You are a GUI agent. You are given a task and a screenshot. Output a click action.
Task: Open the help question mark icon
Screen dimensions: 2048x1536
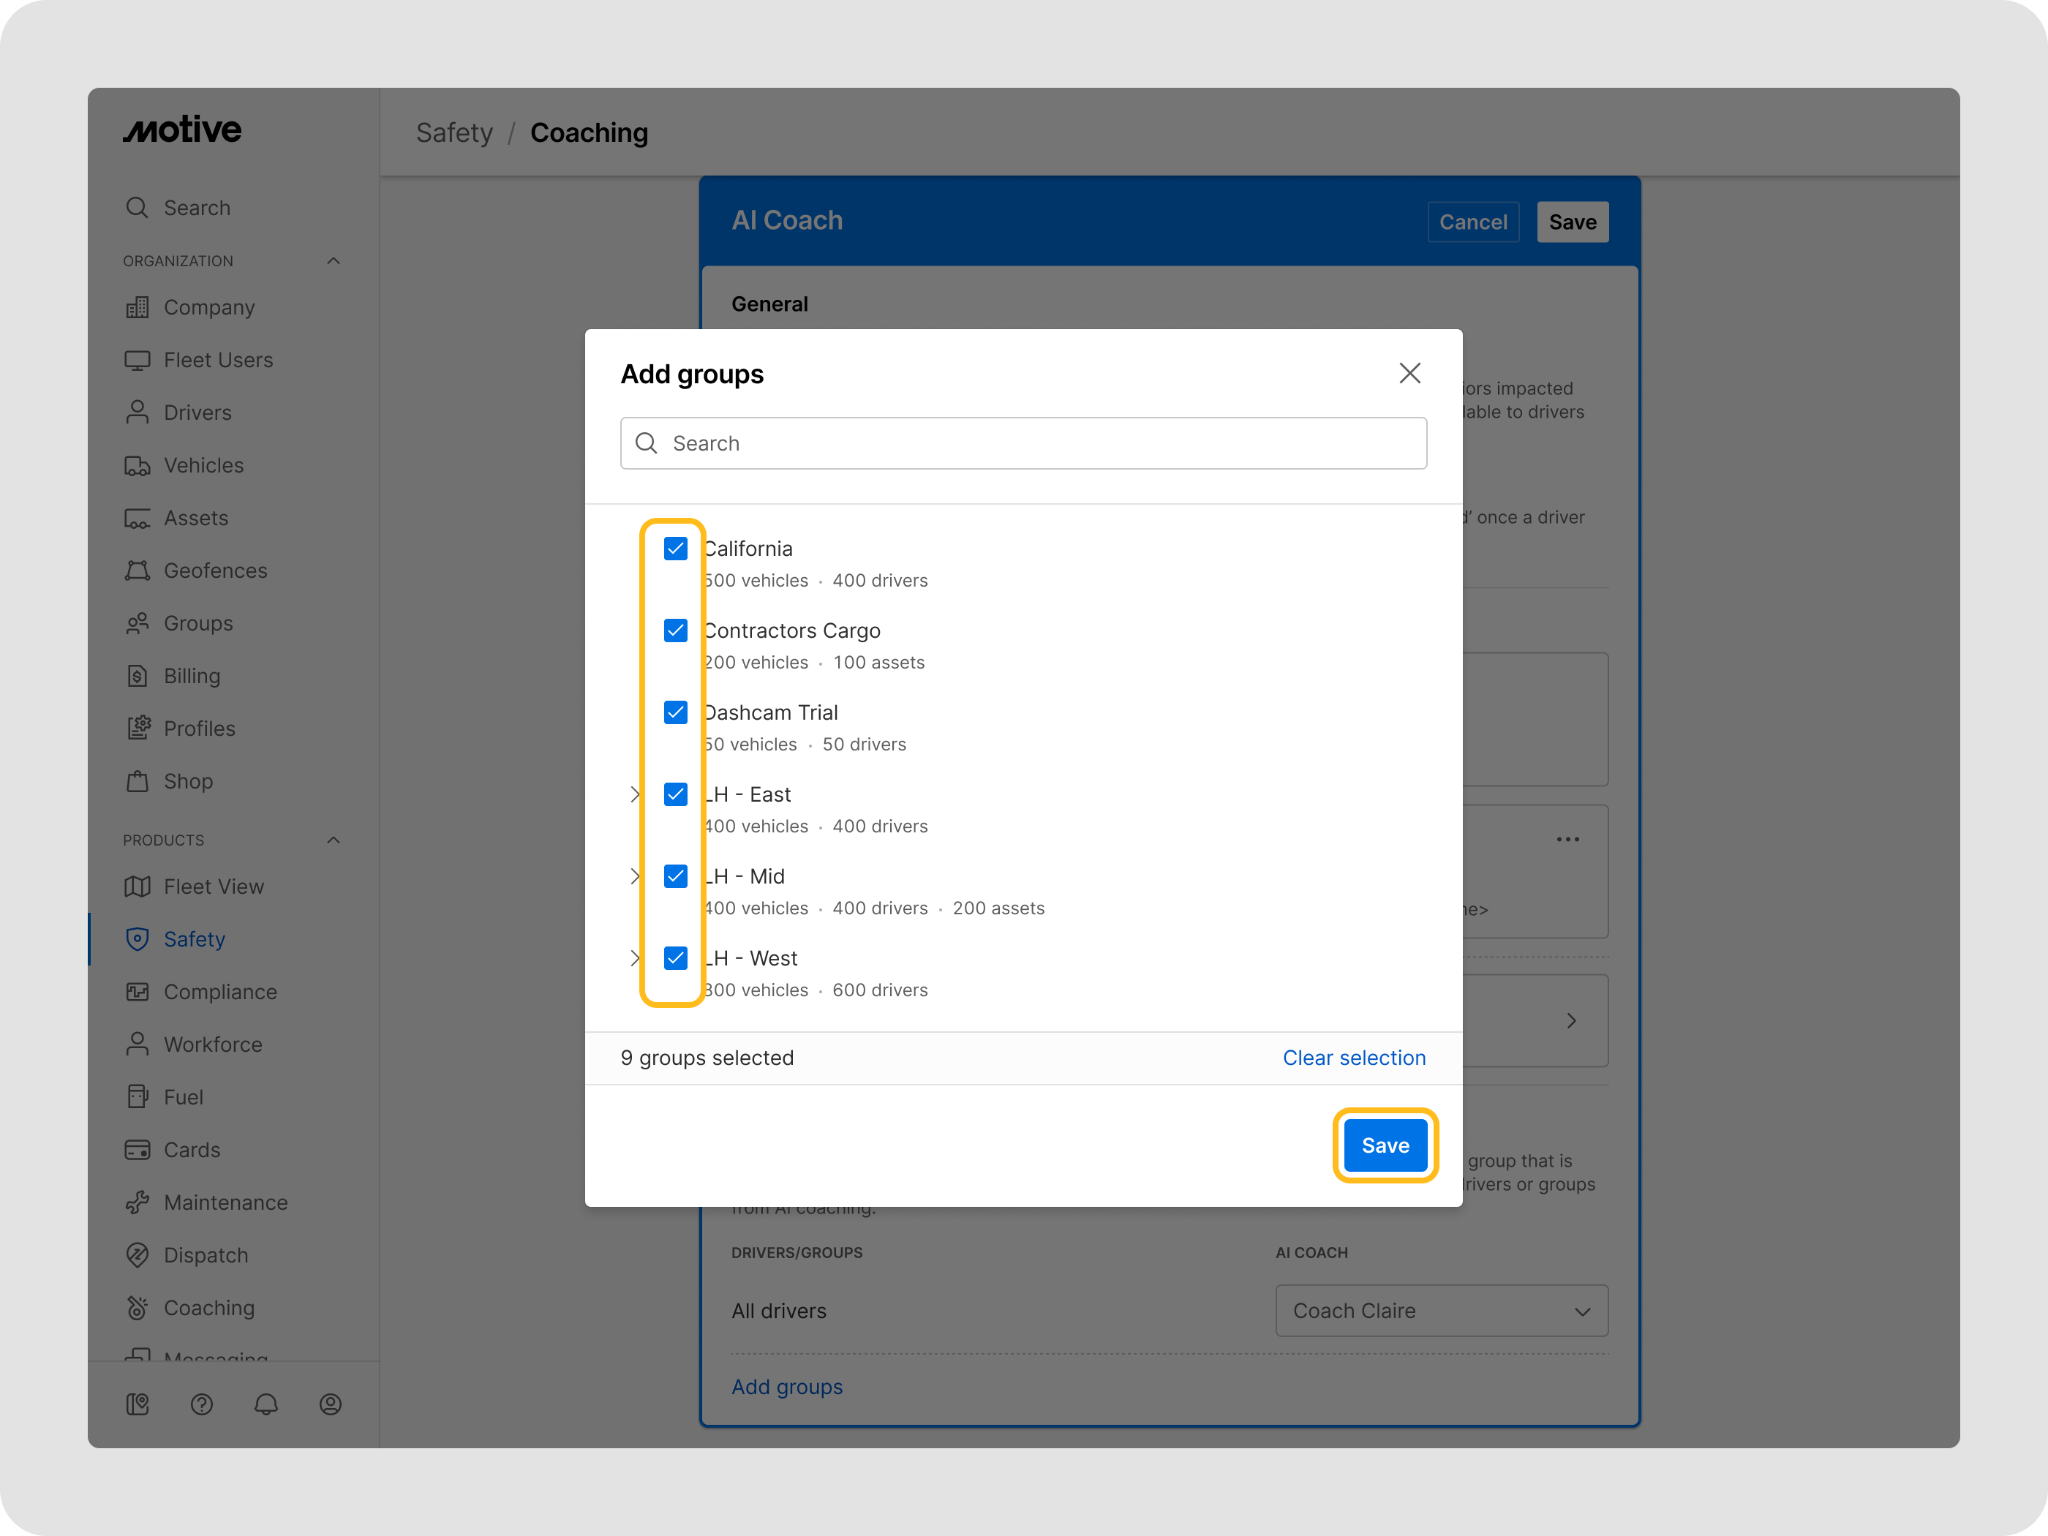tap(202, 1404)
